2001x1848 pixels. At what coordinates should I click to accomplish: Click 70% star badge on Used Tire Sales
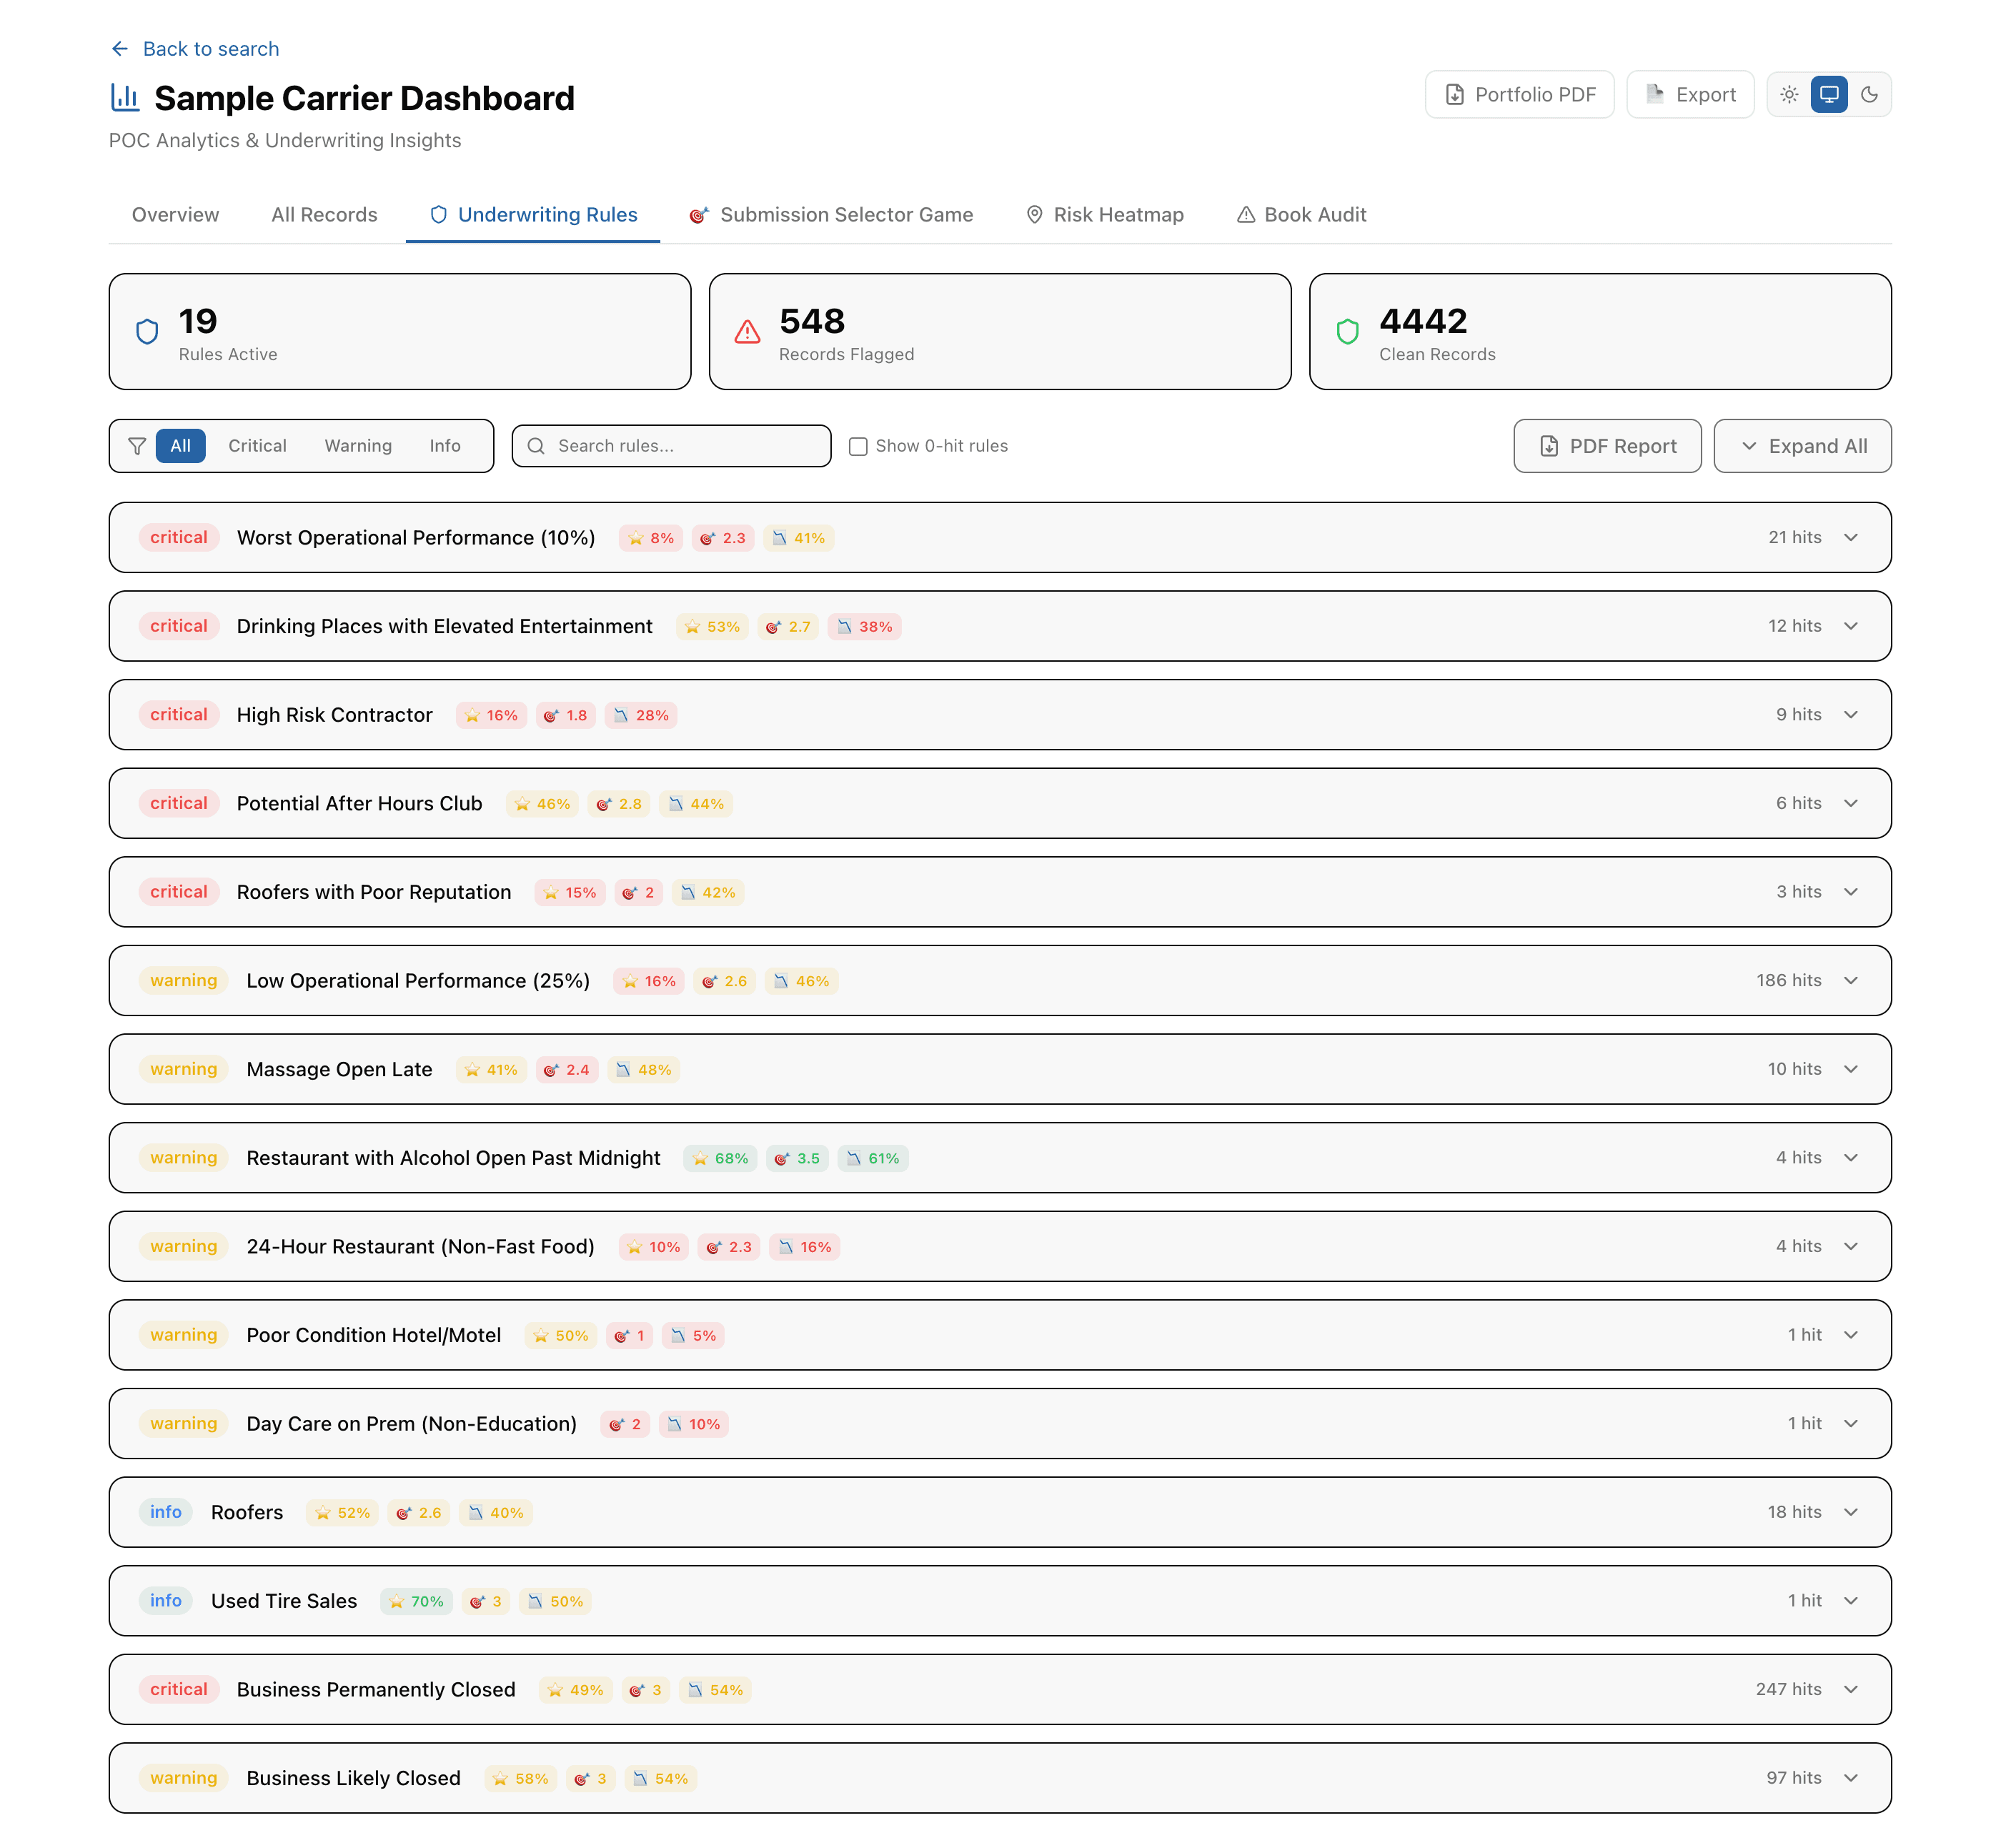coord(416,1602)
